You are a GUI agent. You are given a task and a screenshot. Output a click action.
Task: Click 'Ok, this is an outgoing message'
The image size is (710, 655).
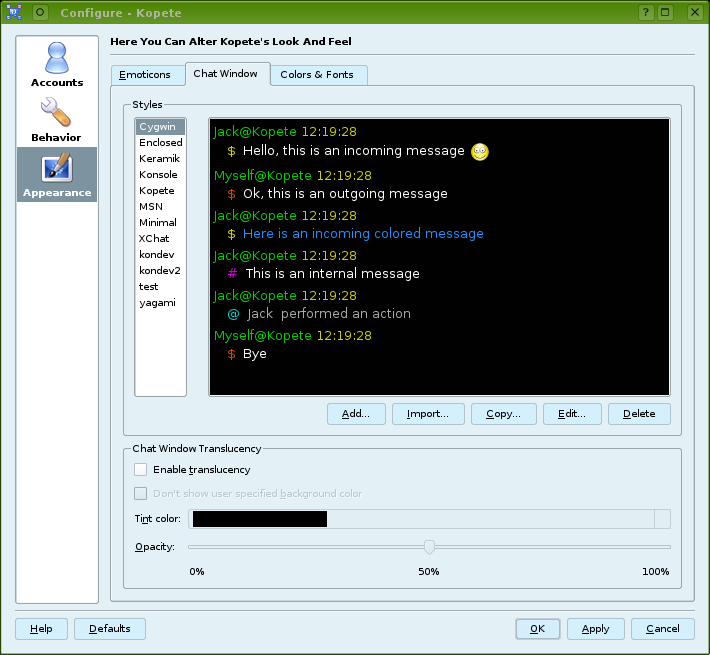[x=345, y=194]
